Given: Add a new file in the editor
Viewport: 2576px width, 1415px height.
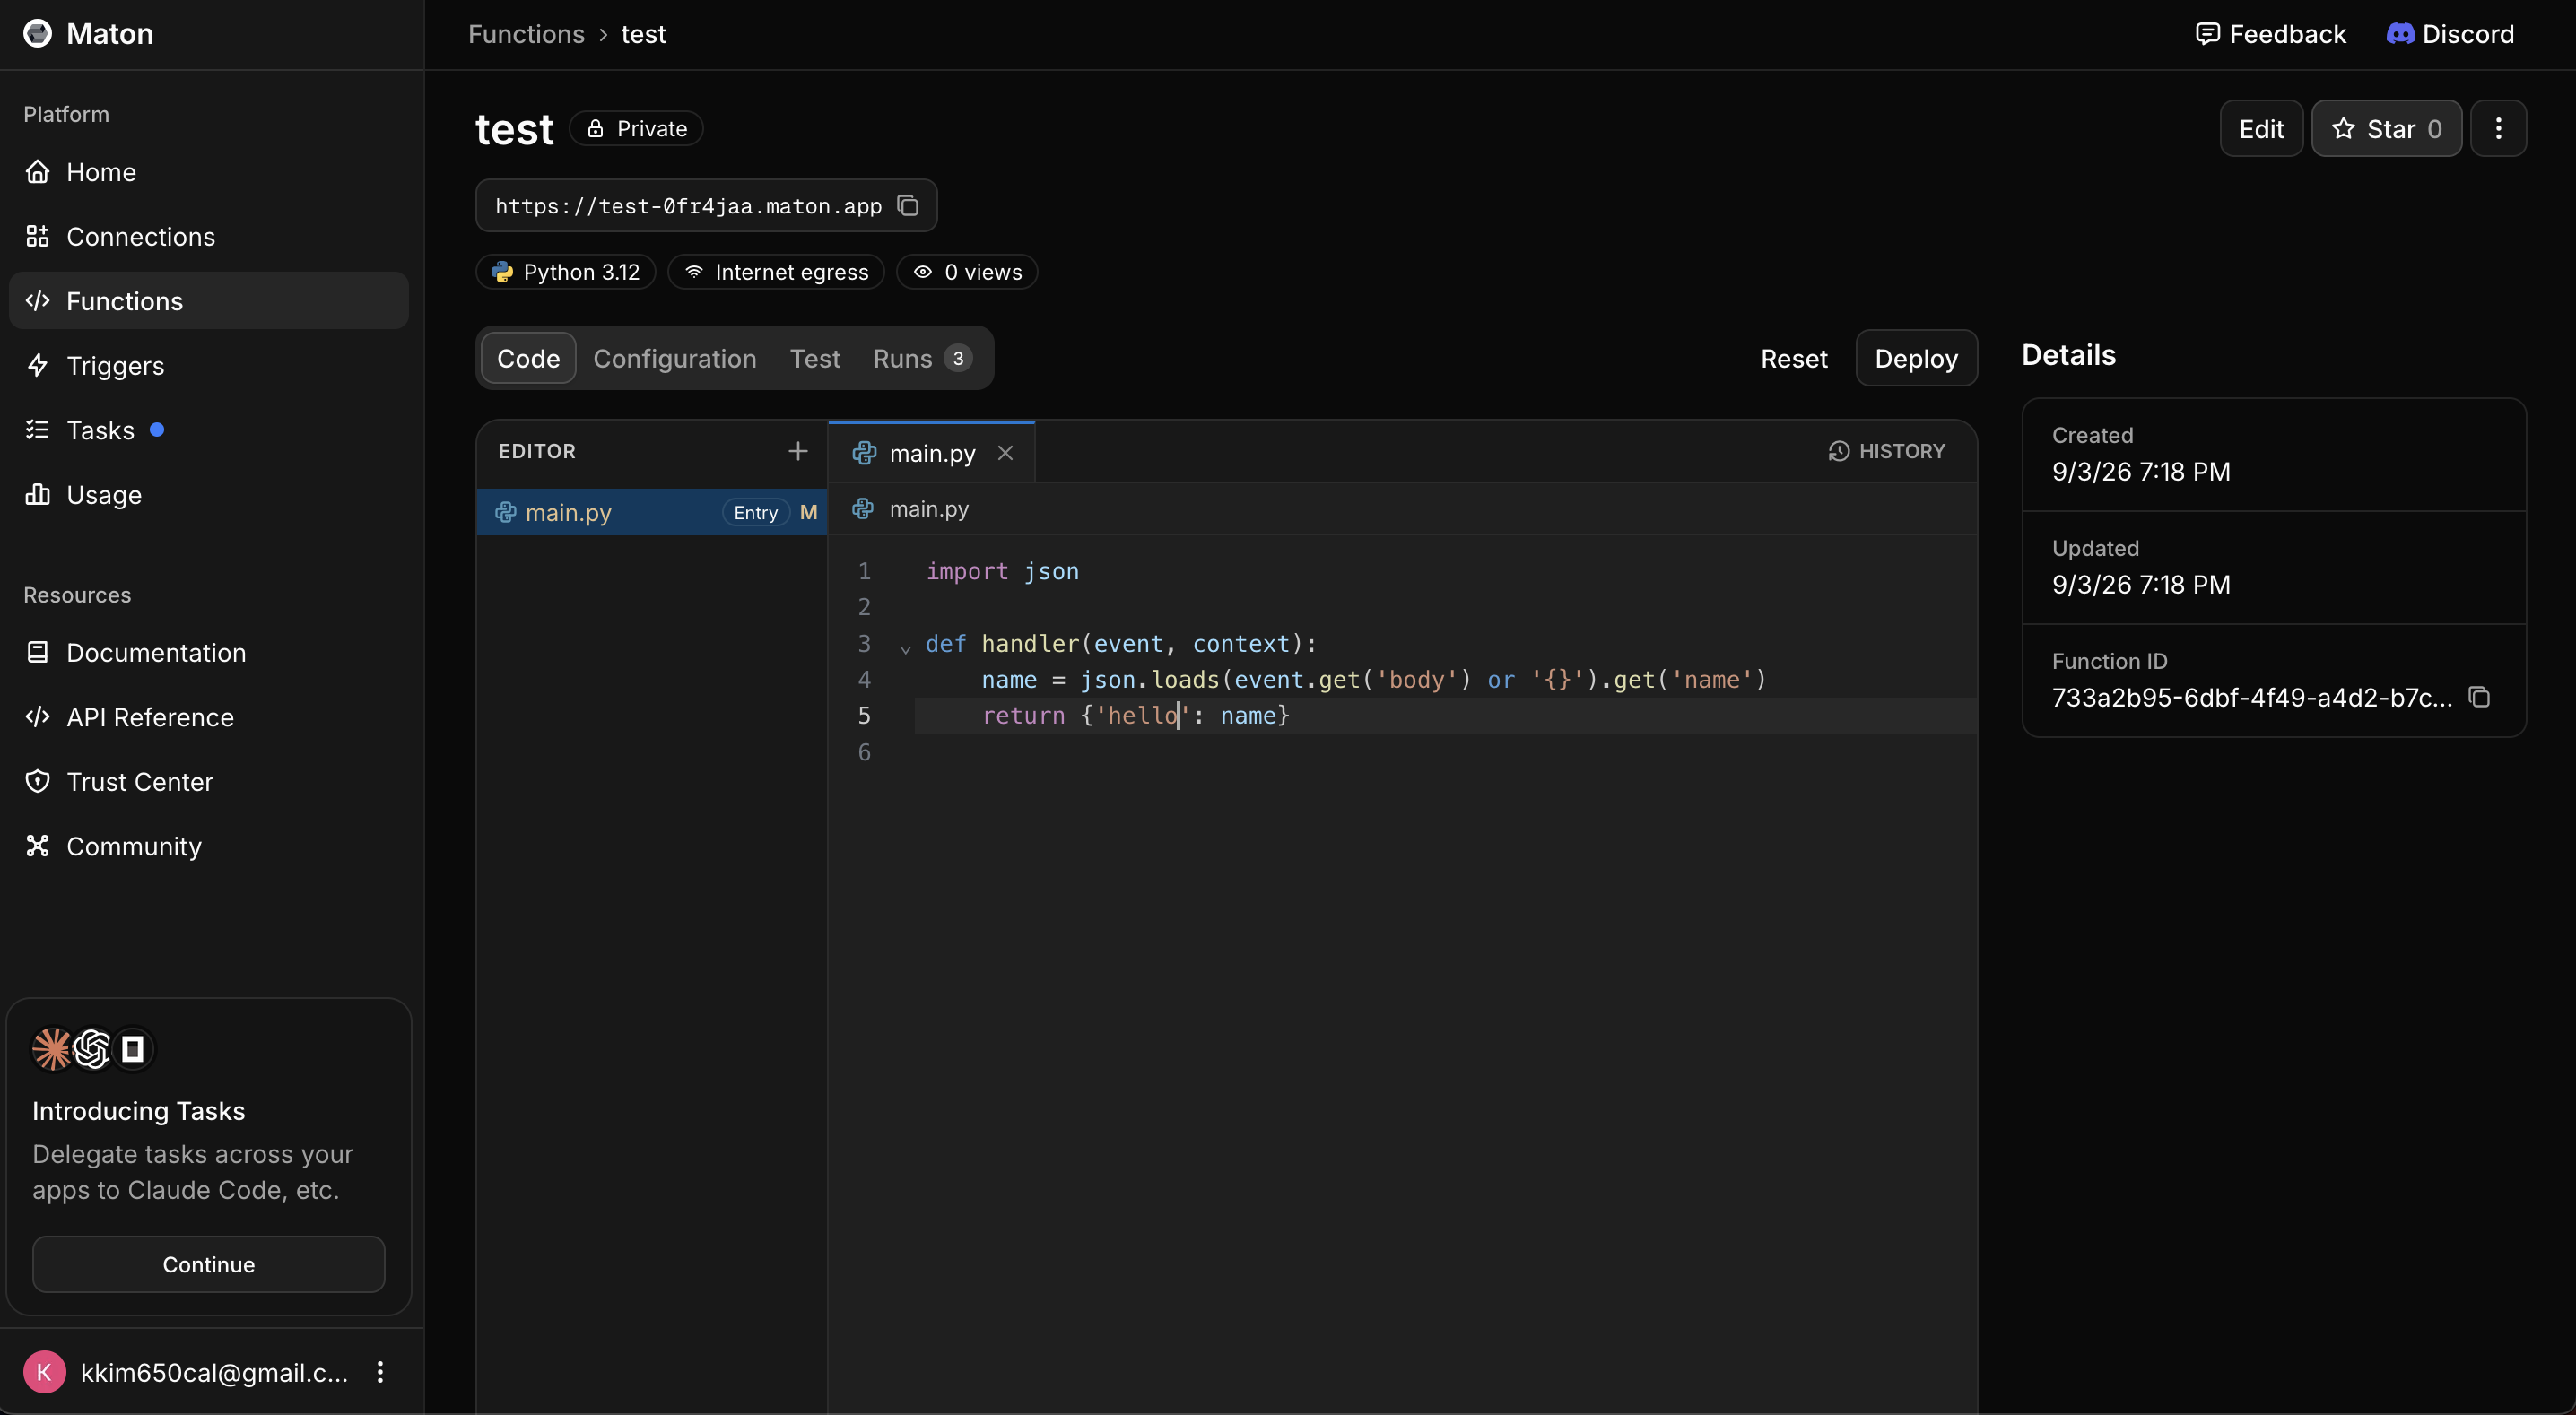Looking at the screenshot, I should (797, 452).
